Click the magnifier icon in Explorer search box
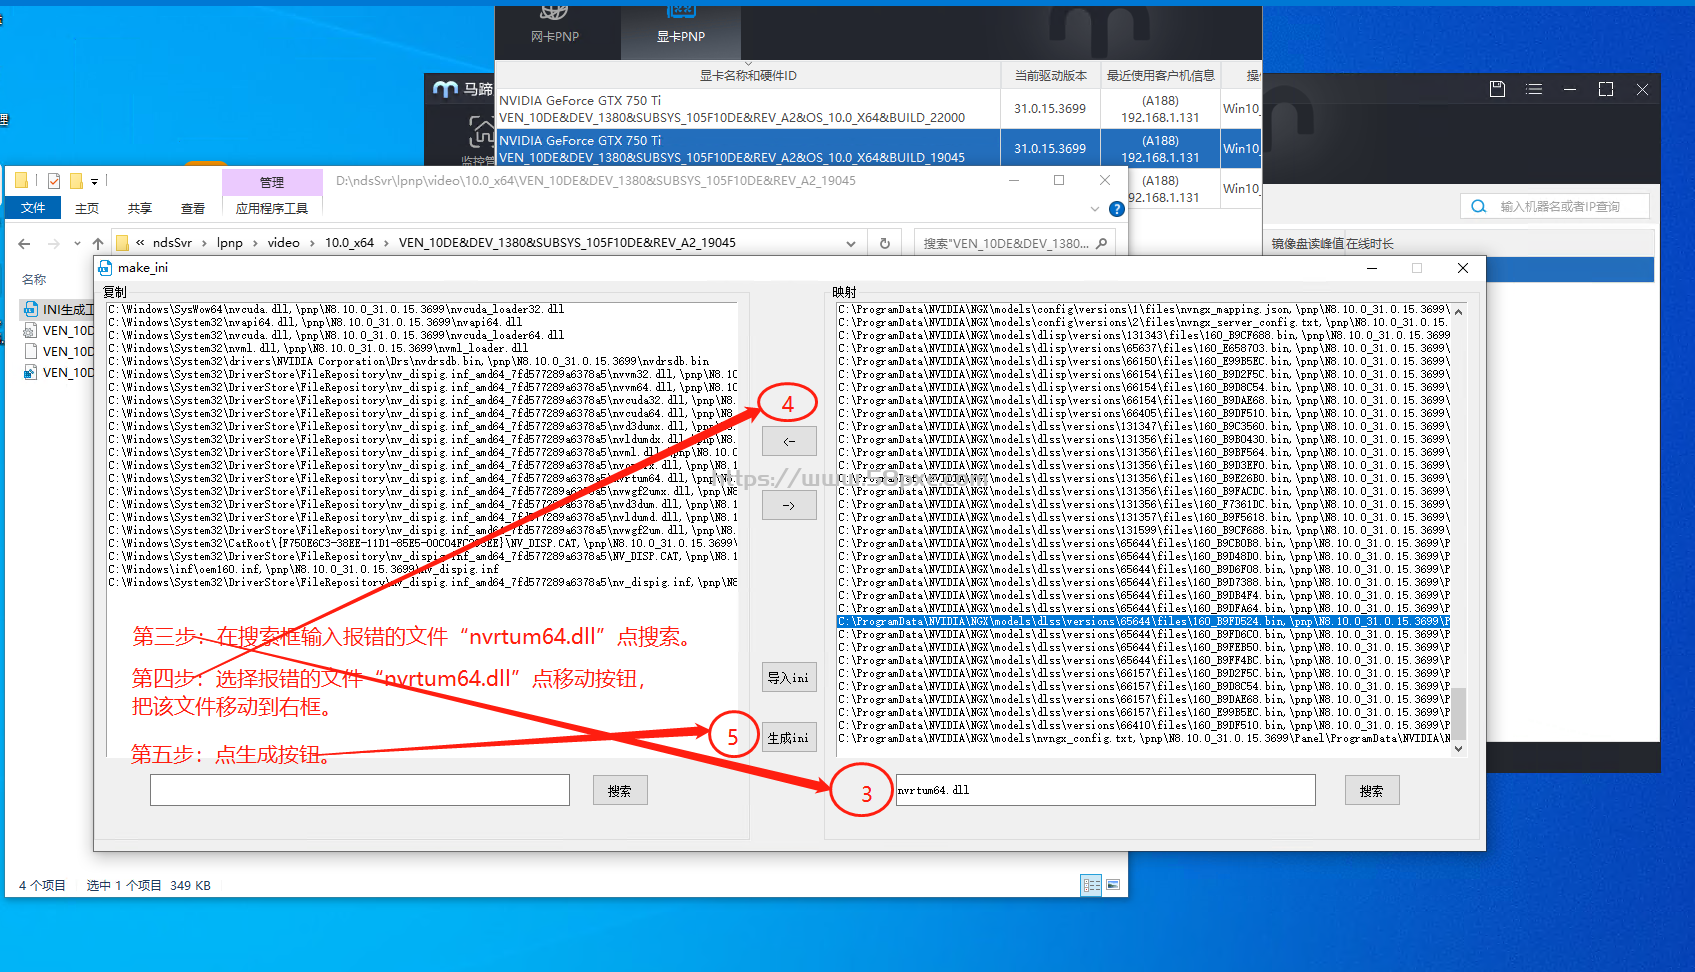This screenshot has width=1695, height=972. [x=1101, y=243]
